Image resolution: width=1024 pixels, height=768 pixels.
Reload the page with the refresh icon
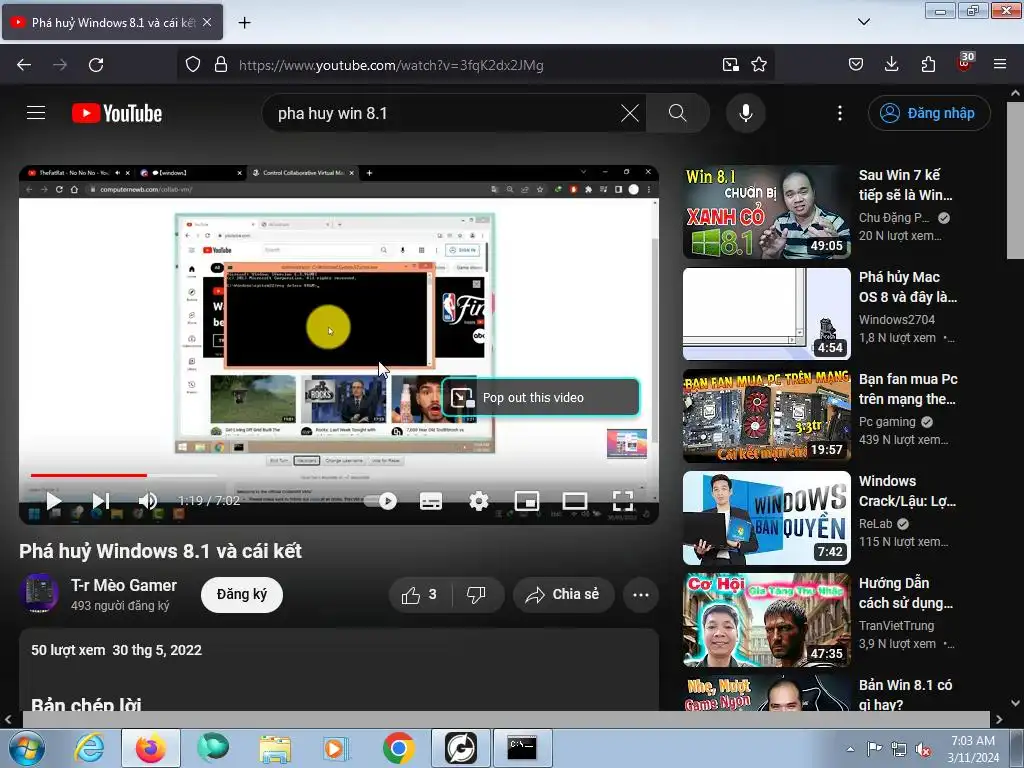96,65
